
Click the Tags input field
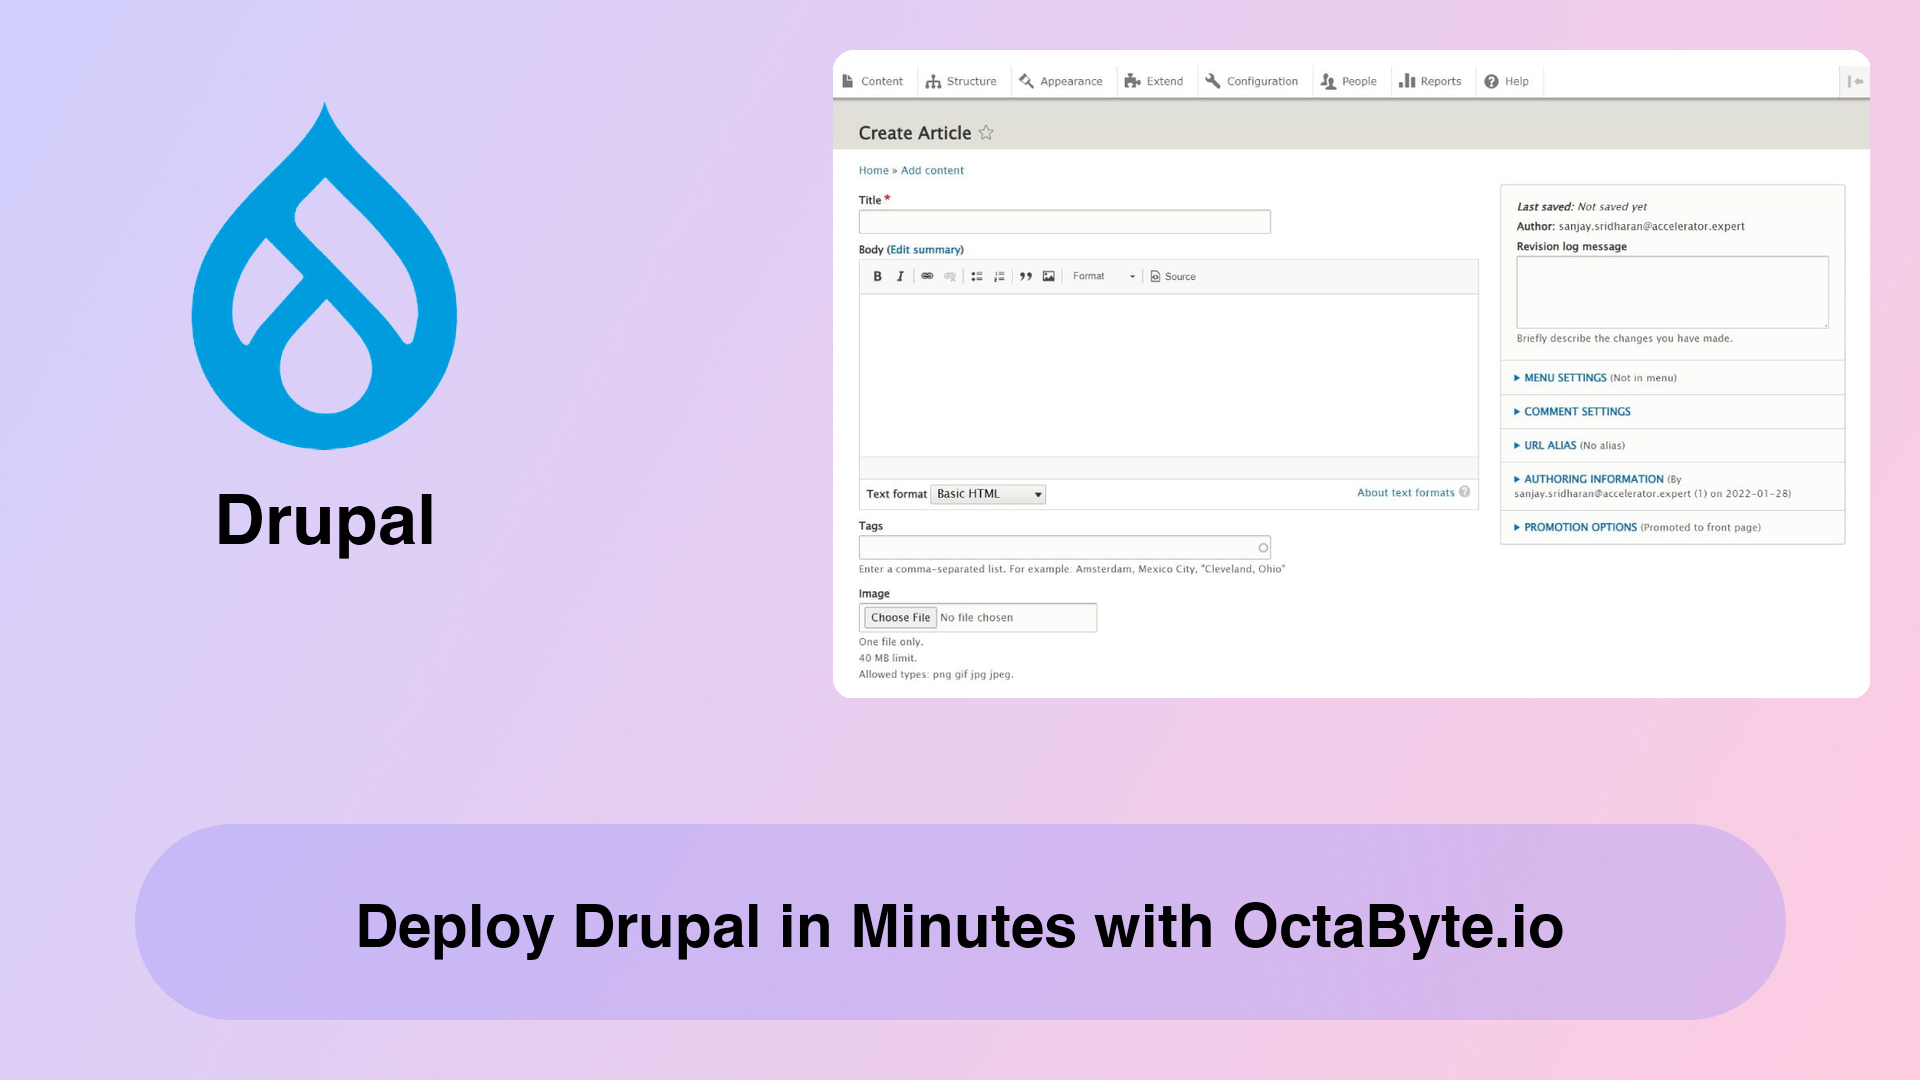click(x=1064, y=546)
